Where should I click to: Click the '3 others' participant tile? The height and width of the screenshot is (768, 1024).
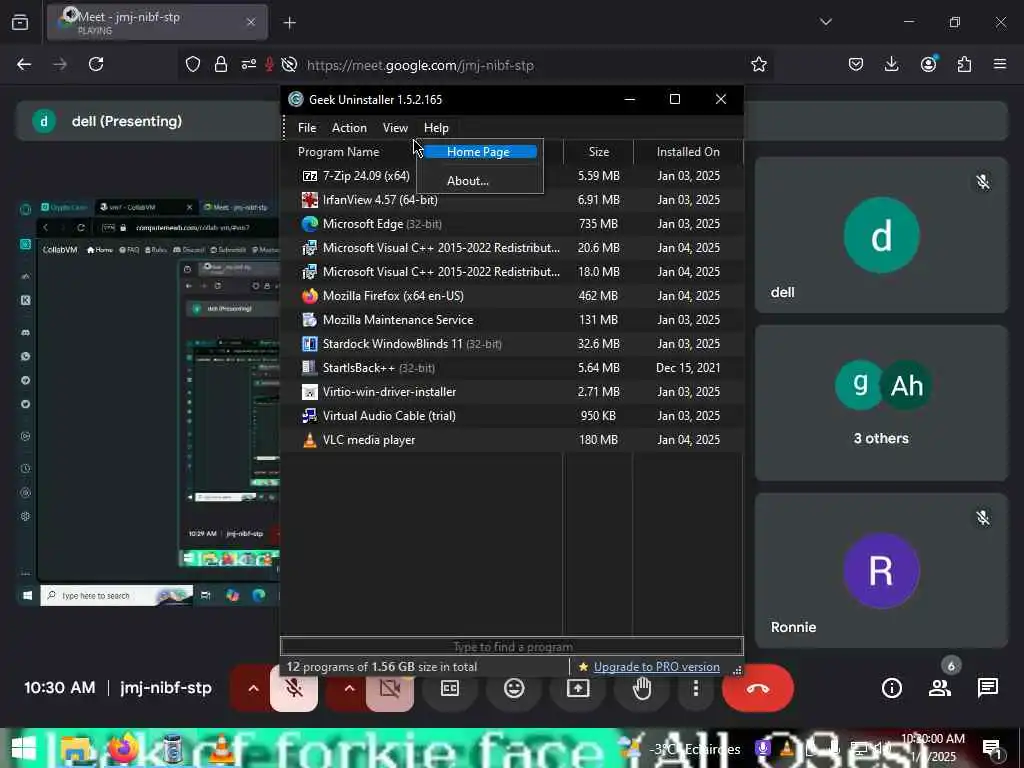[x=881, y=403]
